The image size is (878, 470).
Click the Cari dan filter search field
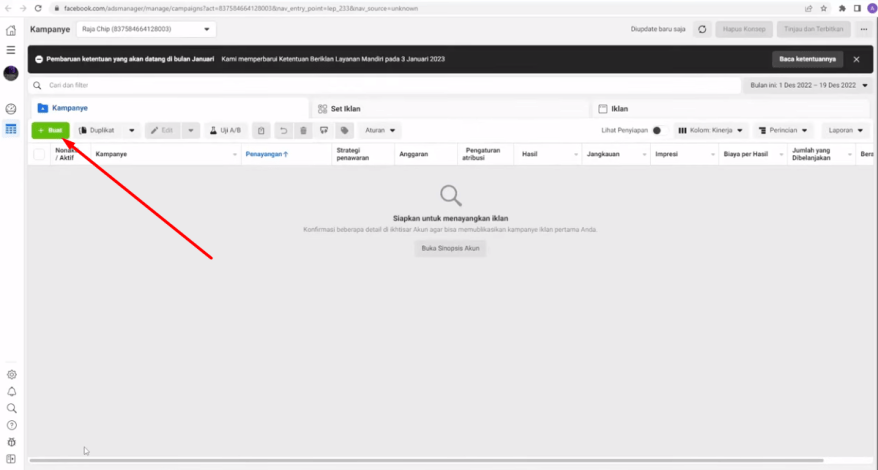tap(385, 86)
